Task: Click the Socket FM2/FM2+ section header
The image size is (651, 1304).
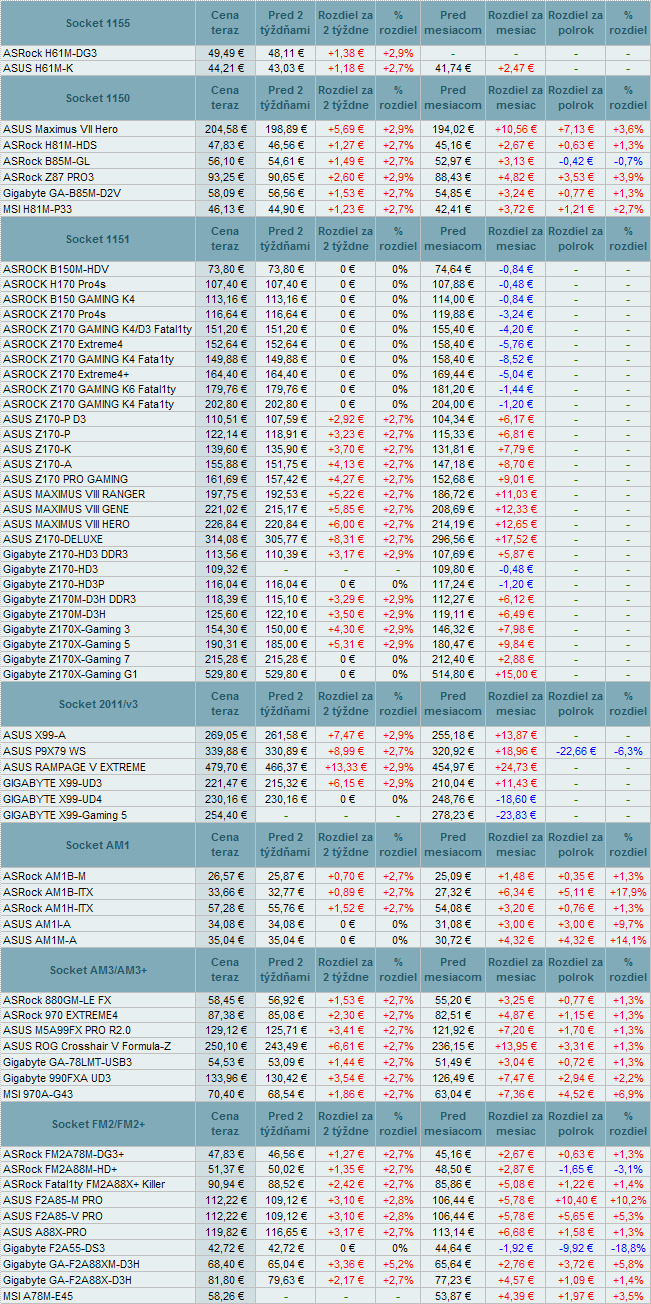Action: click(97, 1124)
